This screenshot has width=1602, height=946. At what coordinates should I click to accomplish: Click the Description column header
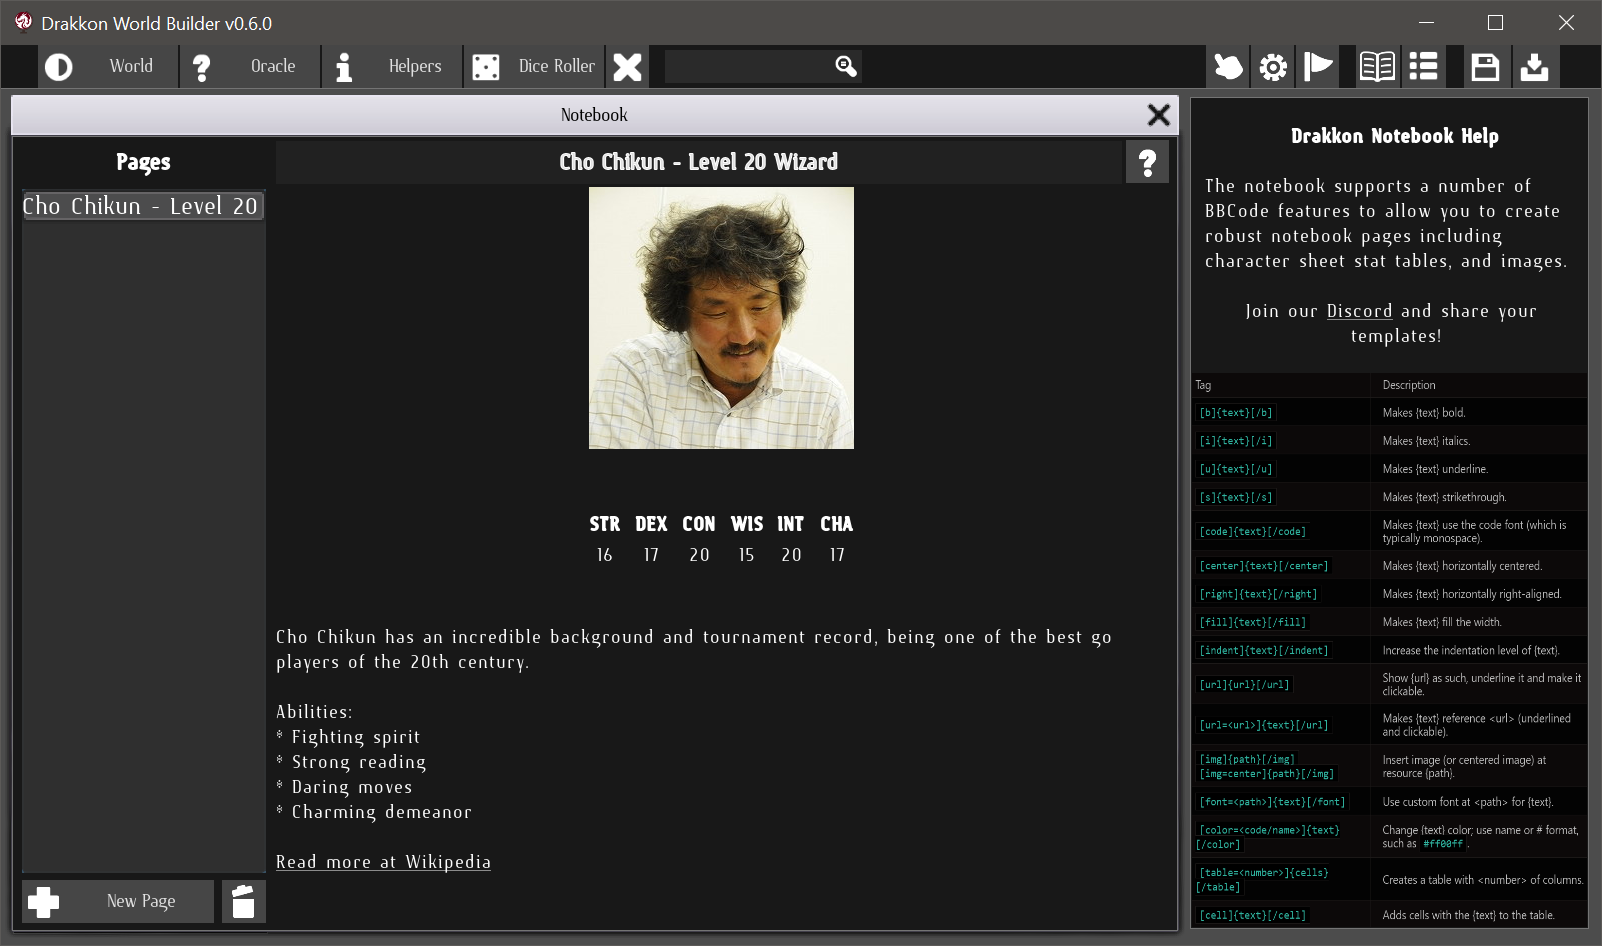pos(1409,385)
